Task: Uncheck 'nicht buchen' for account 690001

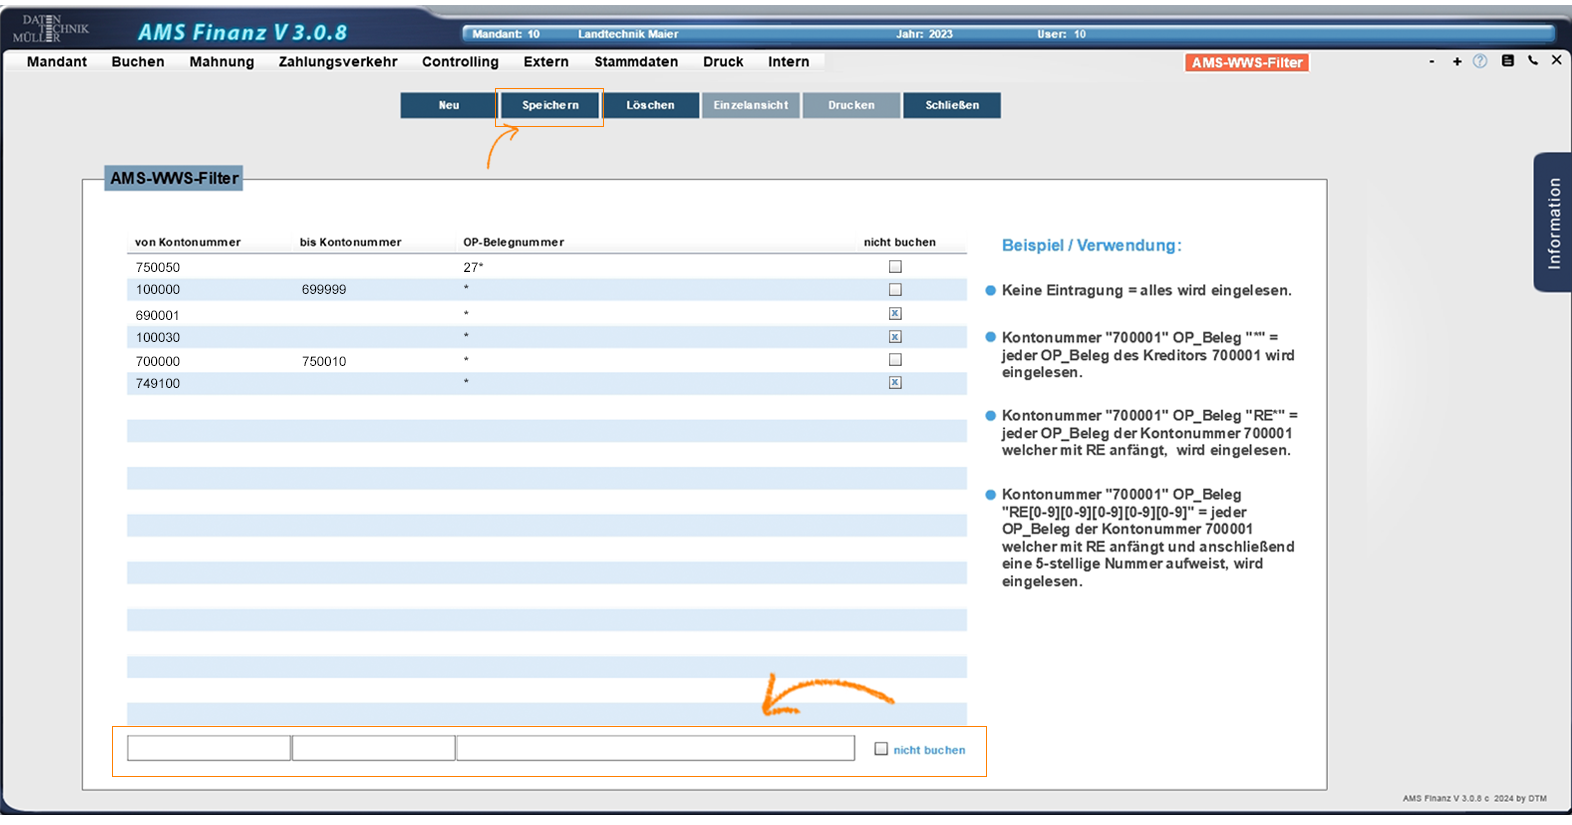Action: pyautogui.click(x=895, y=314)
